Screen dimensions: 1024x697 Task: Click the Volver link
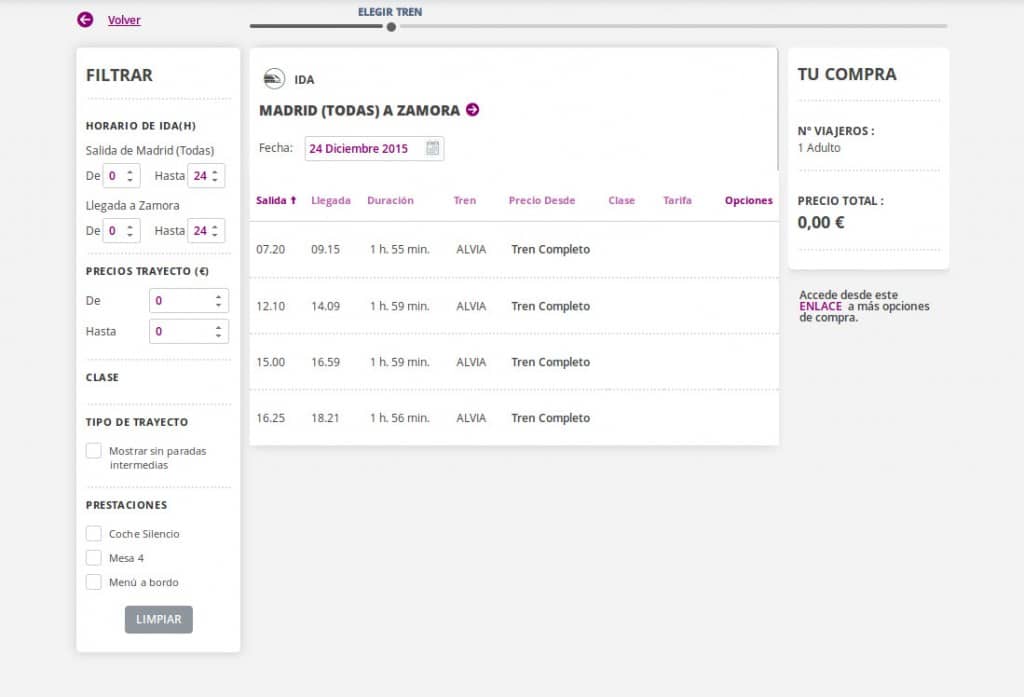click(124, 19)
